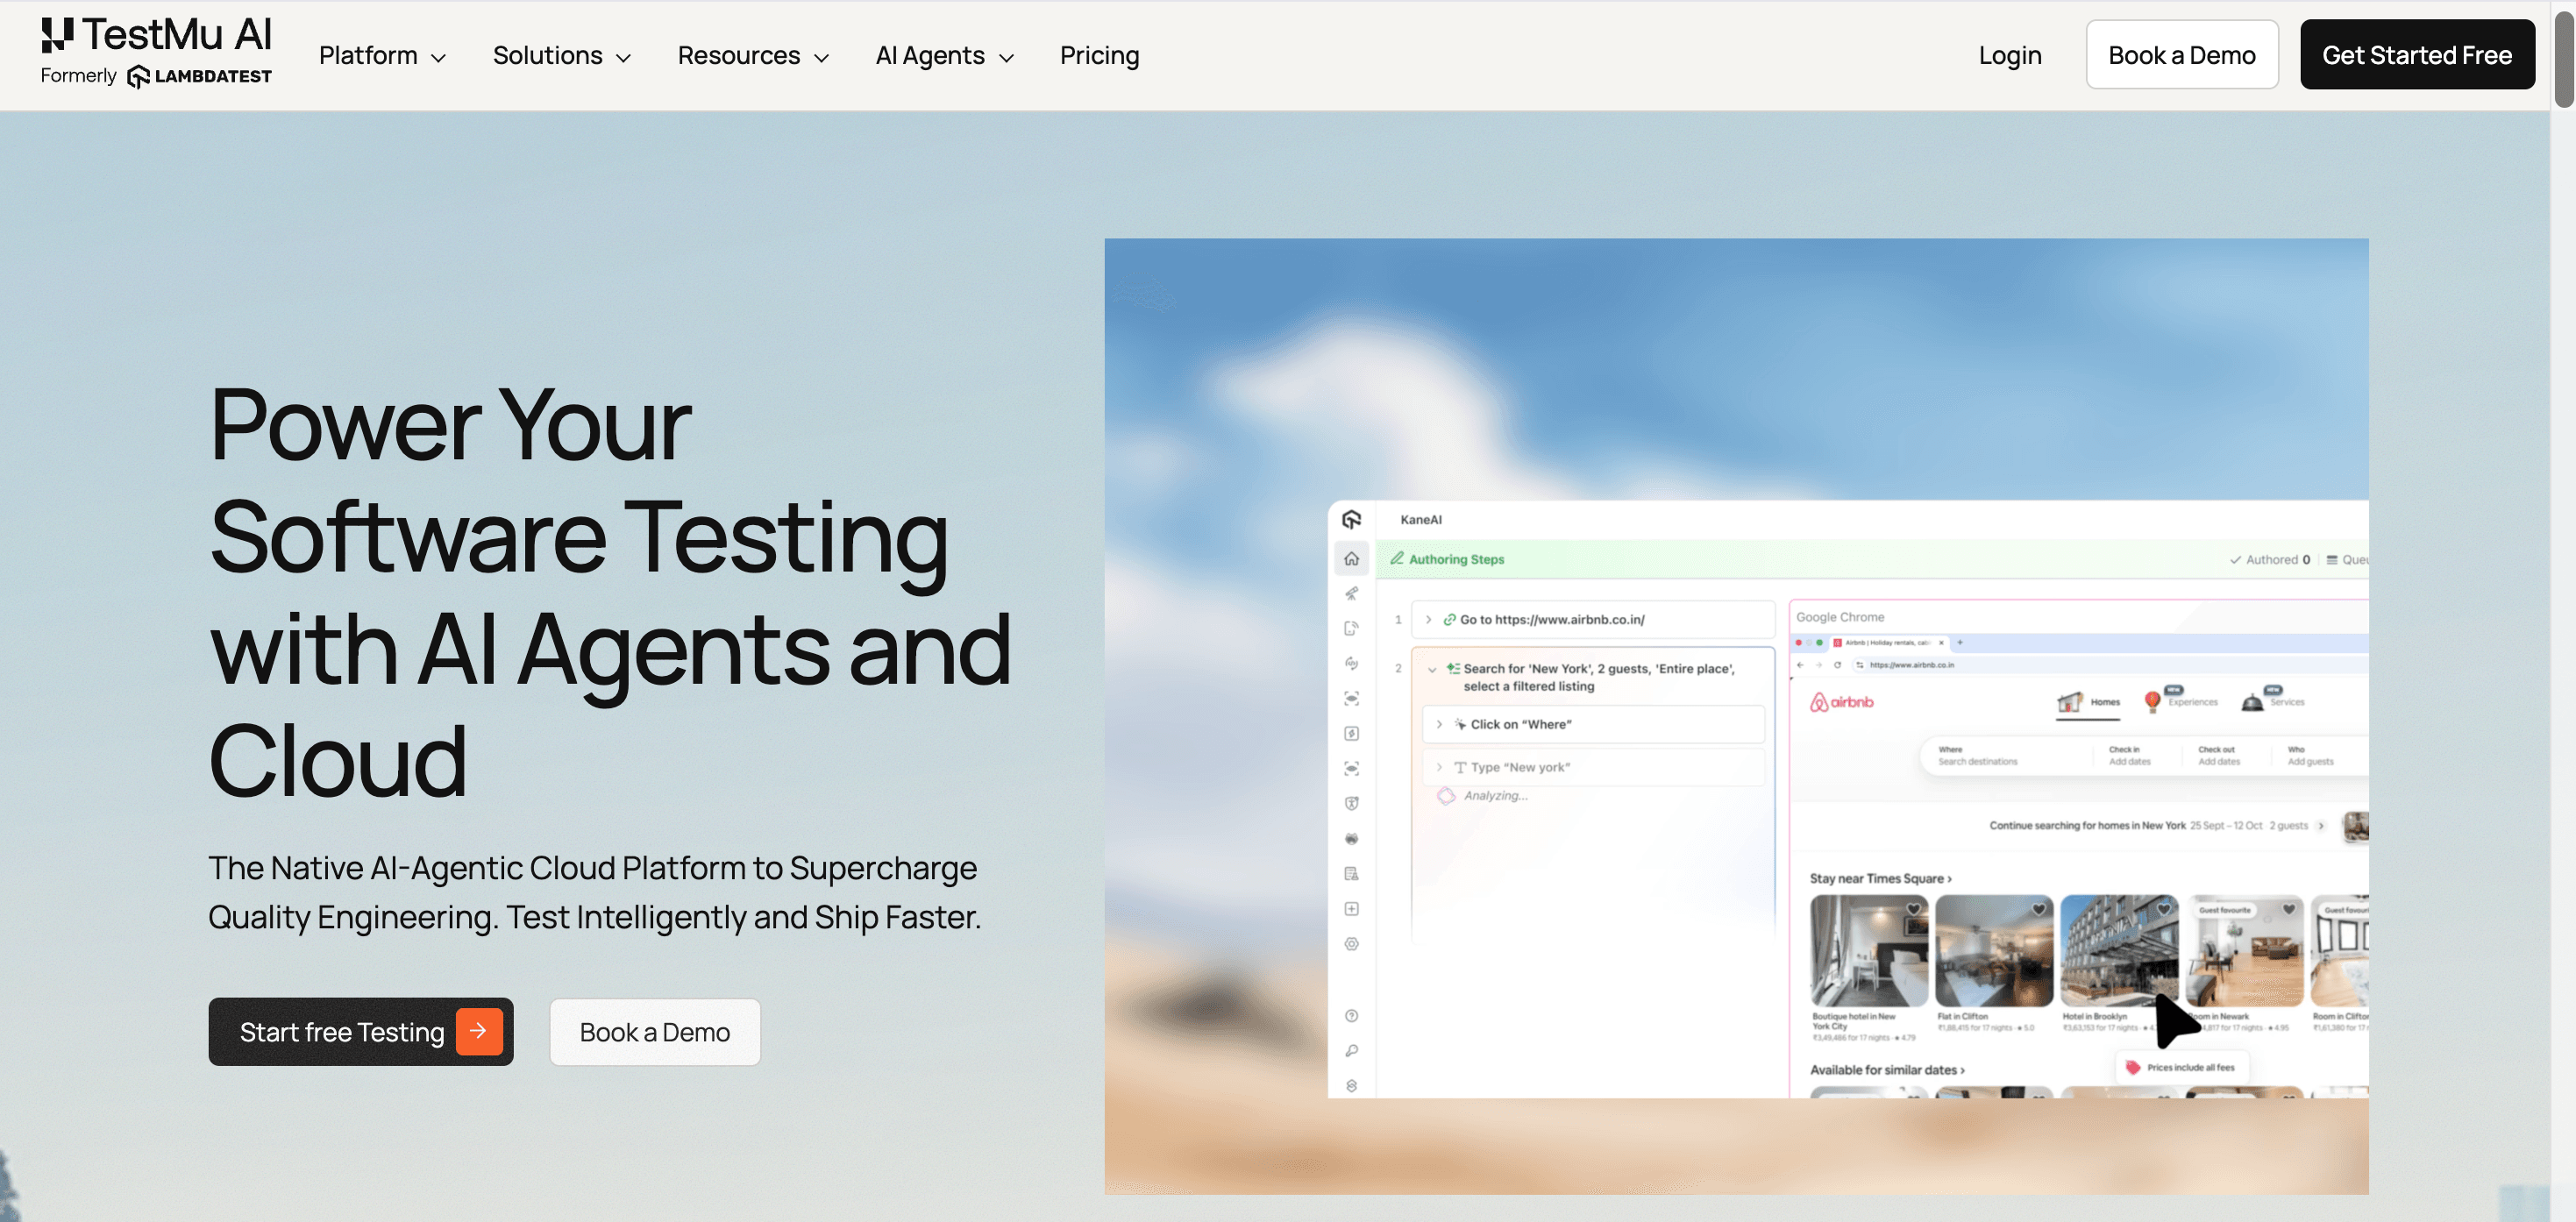Click the key icon in KaneAI sidebar

(x=1351, y=1051)
